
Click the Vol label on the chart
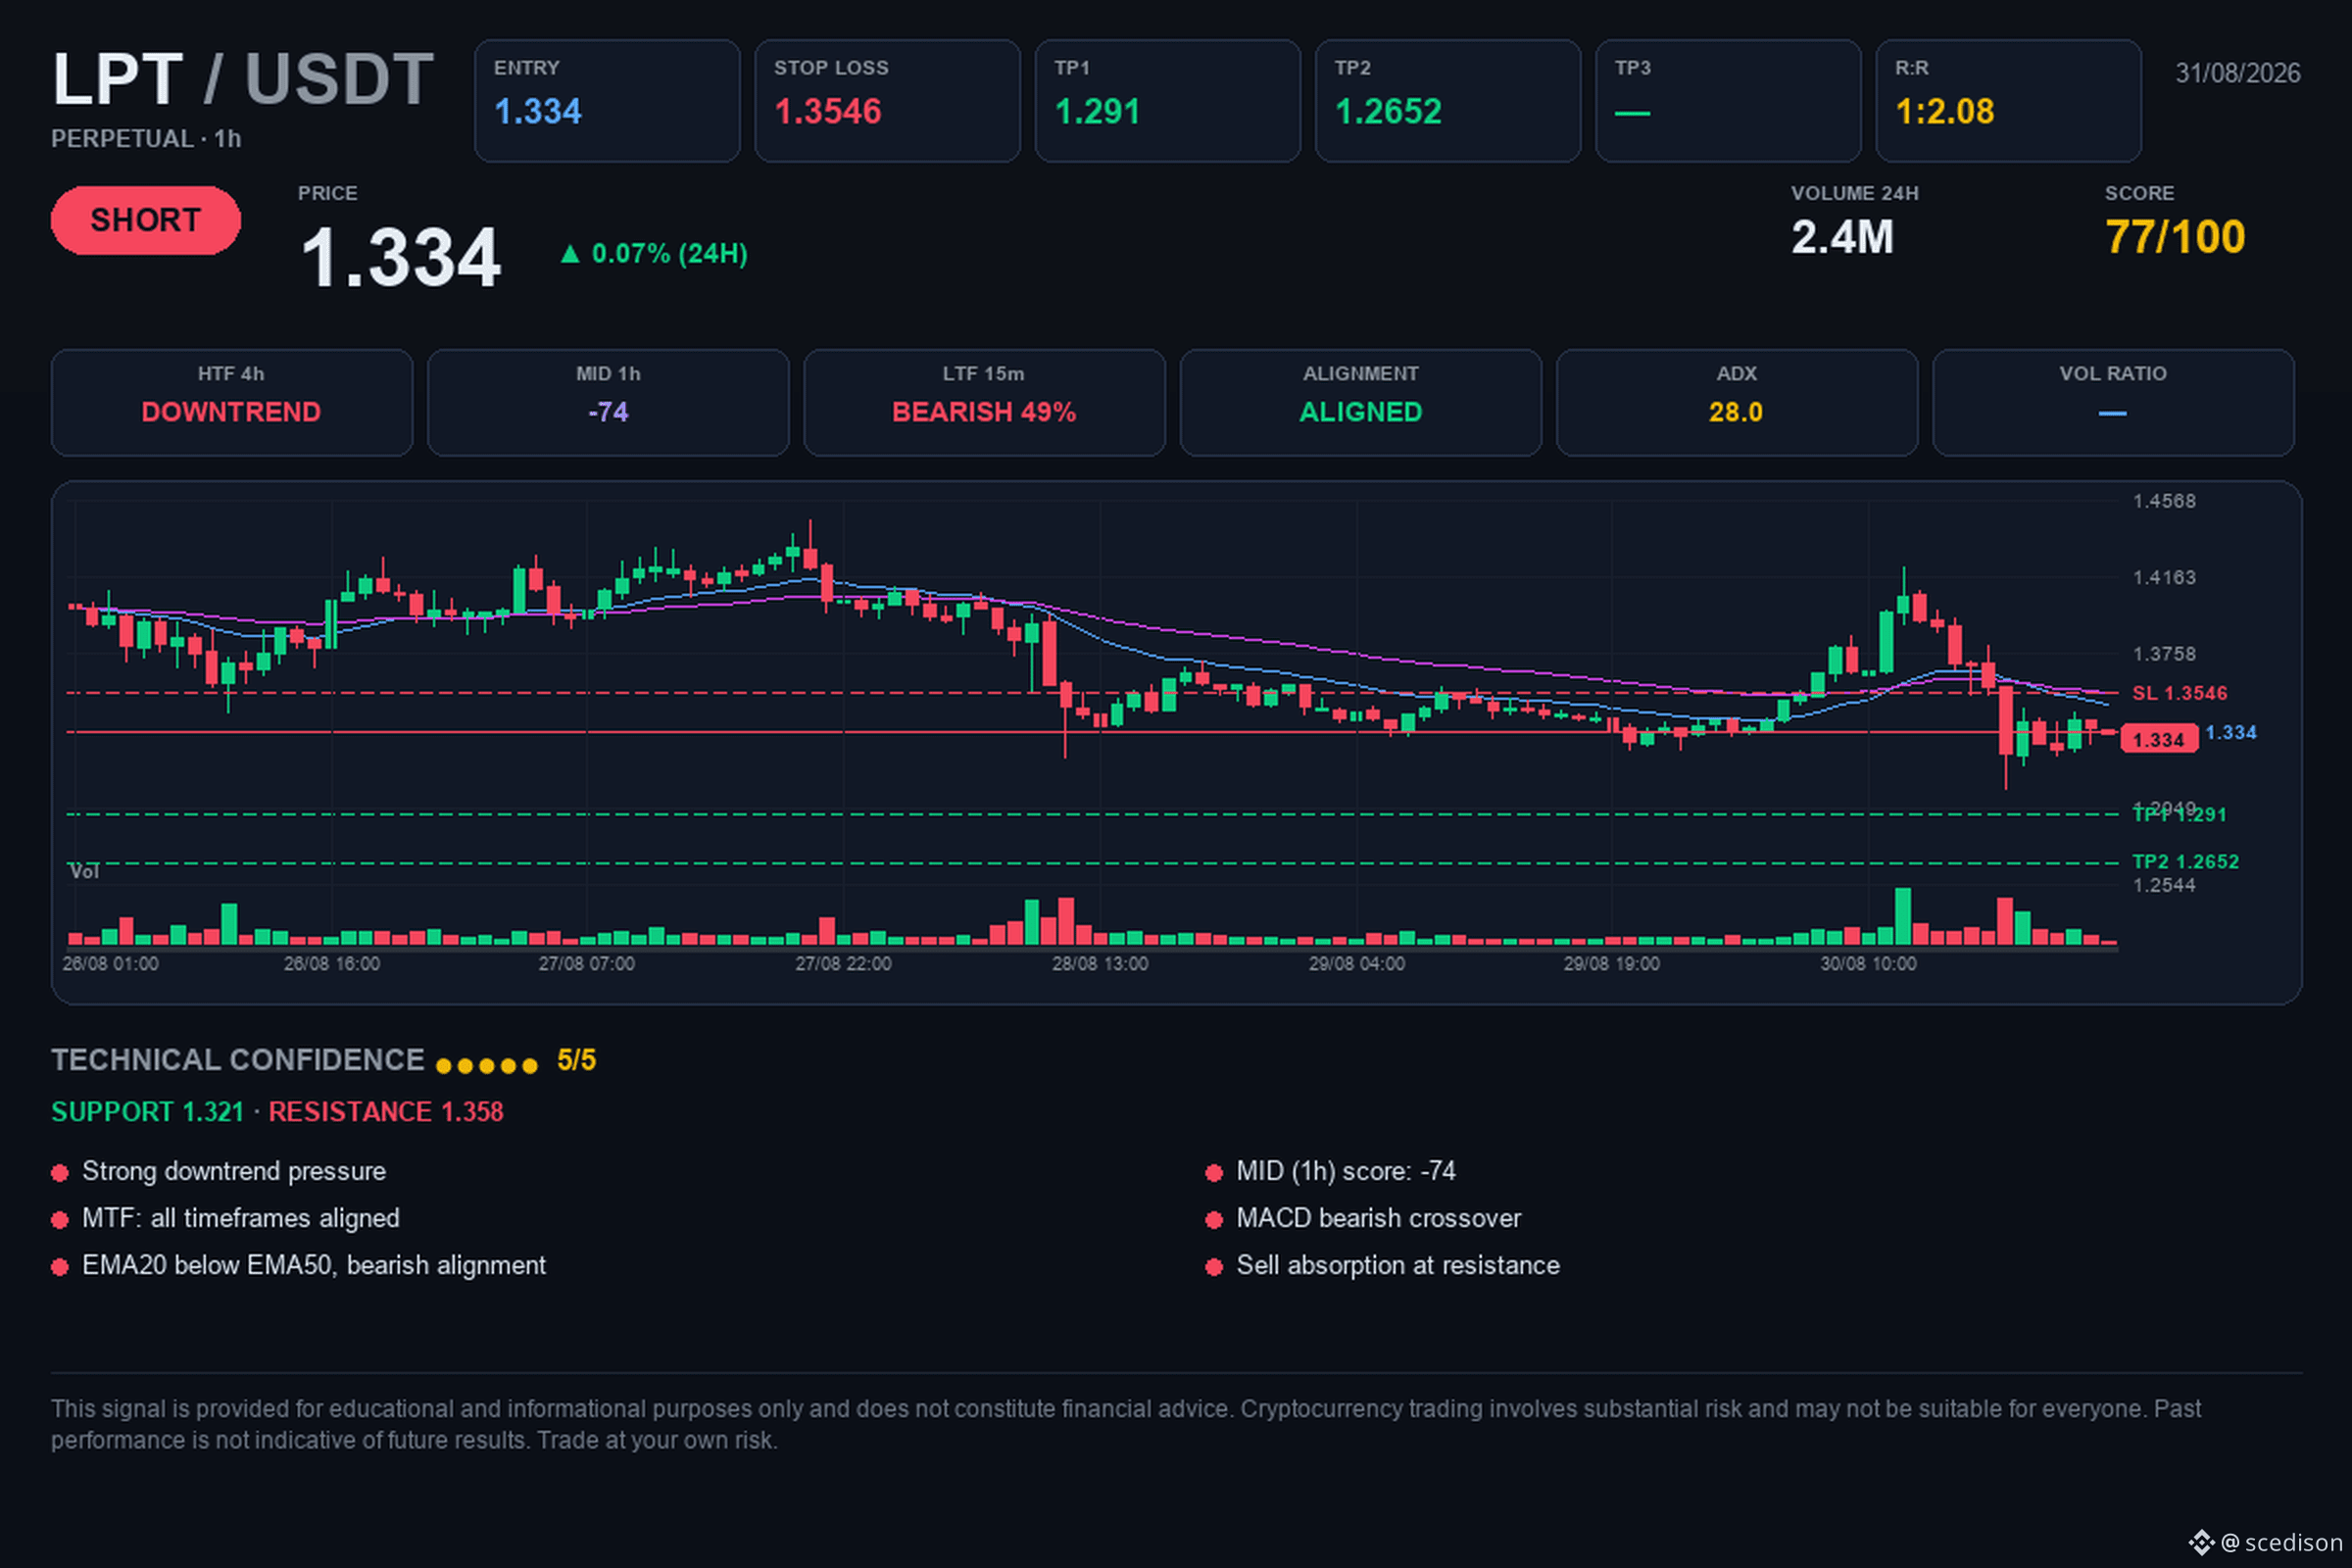[84, 872]
